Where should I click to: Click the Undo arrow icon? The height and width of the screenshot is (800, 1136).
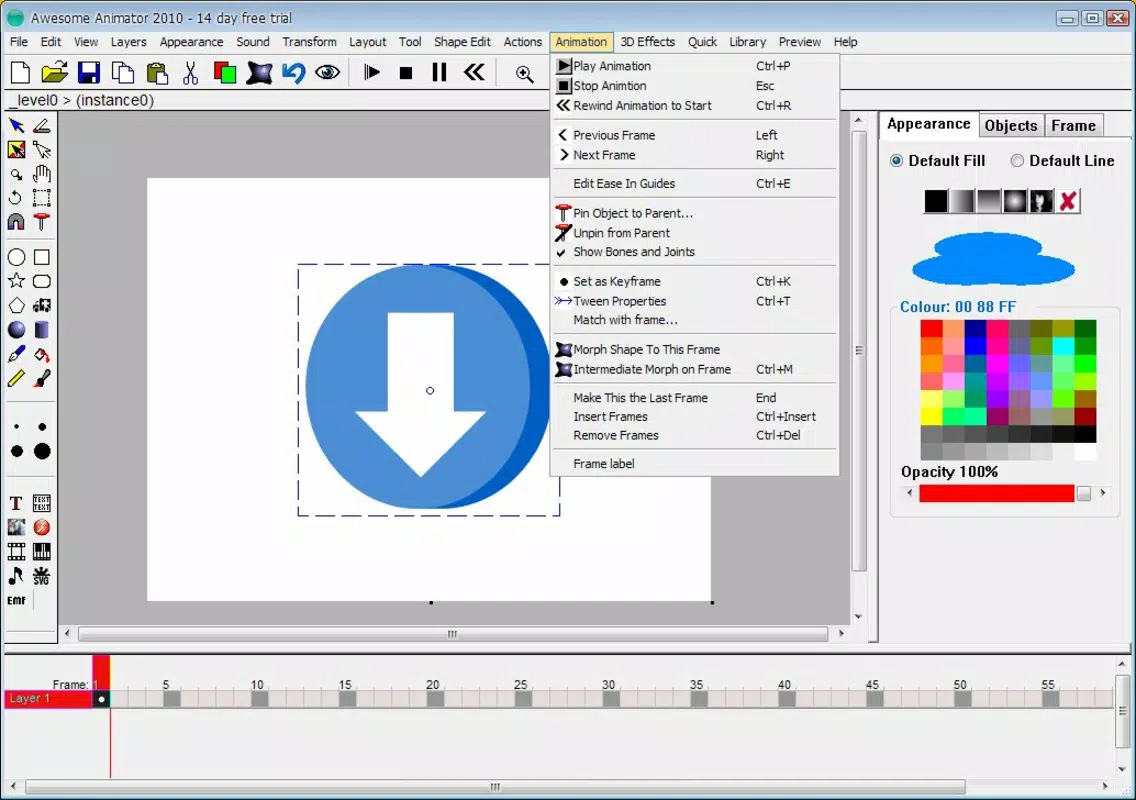(293, 72)
